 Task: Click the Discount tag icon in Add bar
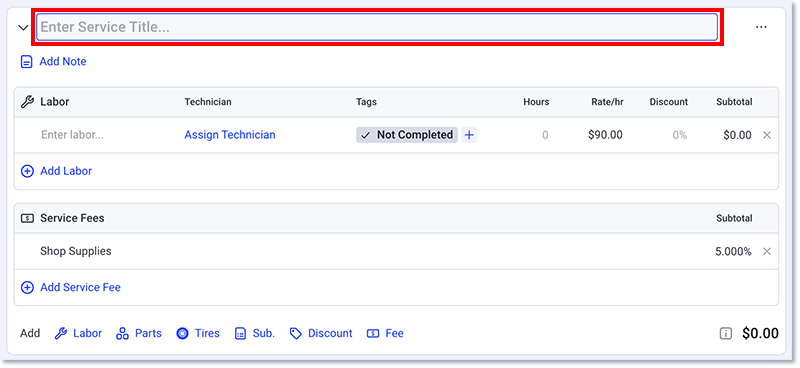tap(295, 334)
